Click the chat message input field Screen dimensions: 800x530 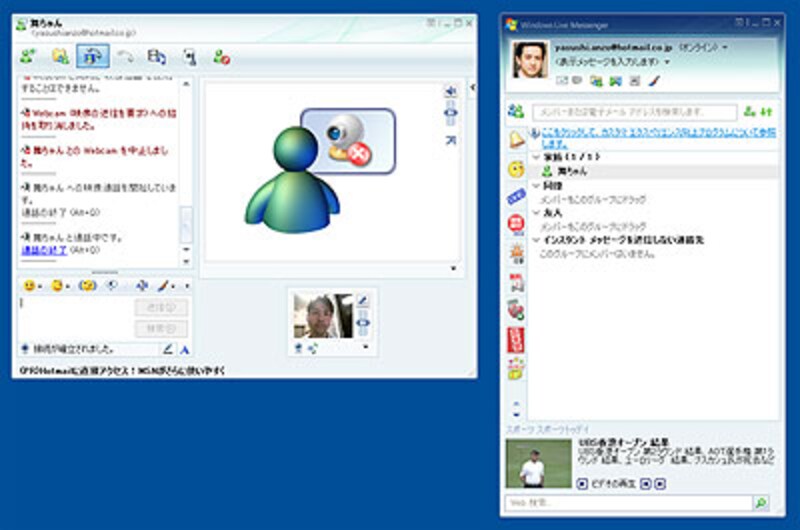76,318
